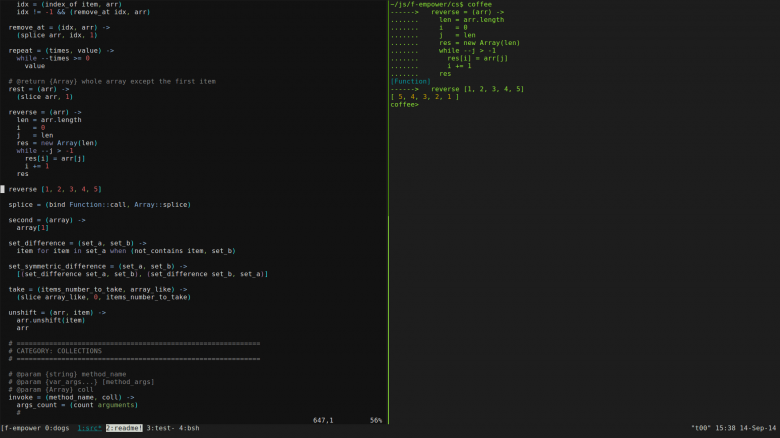The height and width of the screenshot is (438, 780).
Task: Click '(slice arr, 1)' line in editor
Action: pyautogui.click(x=45, y=97)
